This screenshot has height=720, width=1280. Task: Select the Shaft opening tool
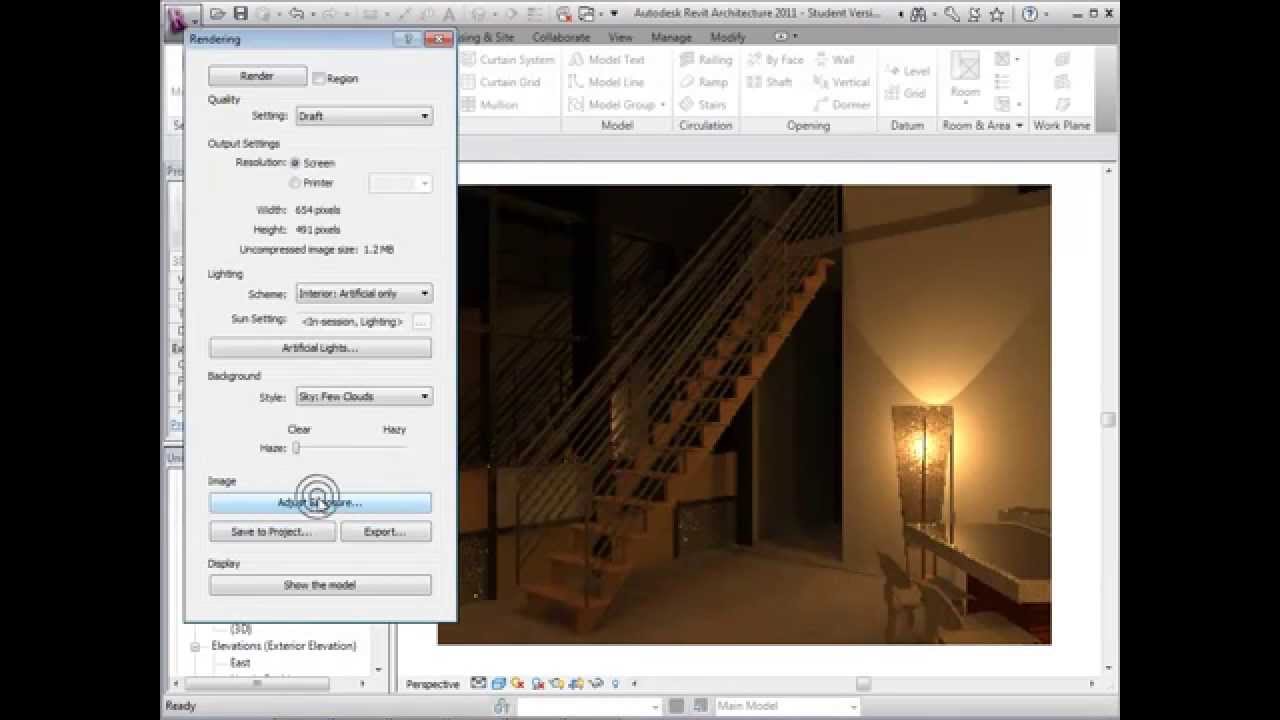pos(770,82)
